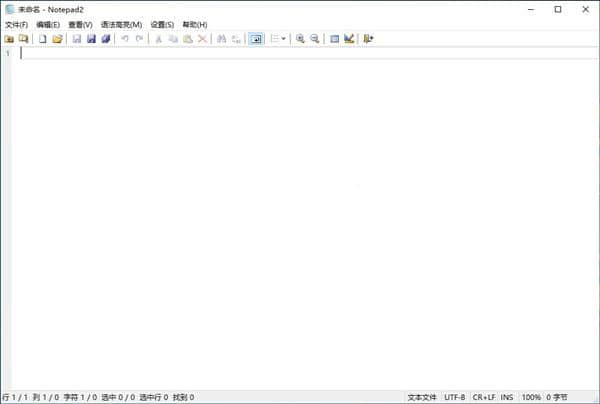
Task: Click the Paste clipboard icon
Action: 188,39
